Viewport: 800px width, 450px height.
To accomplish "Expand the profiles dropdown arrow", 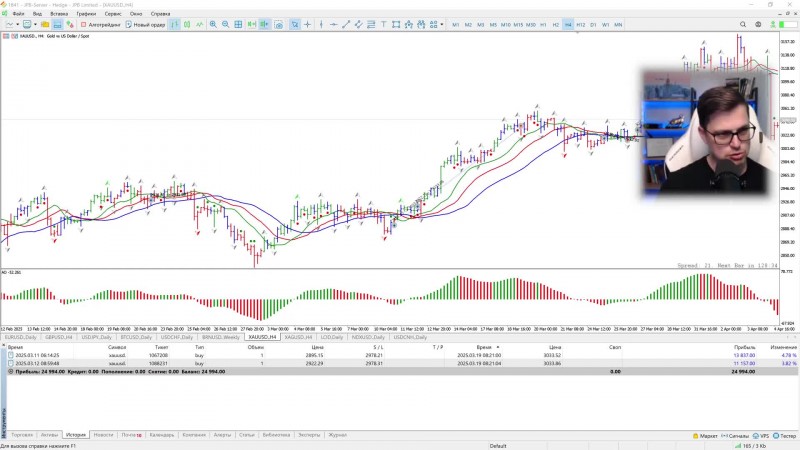I will pyautogui.click(x=35, y=24).
